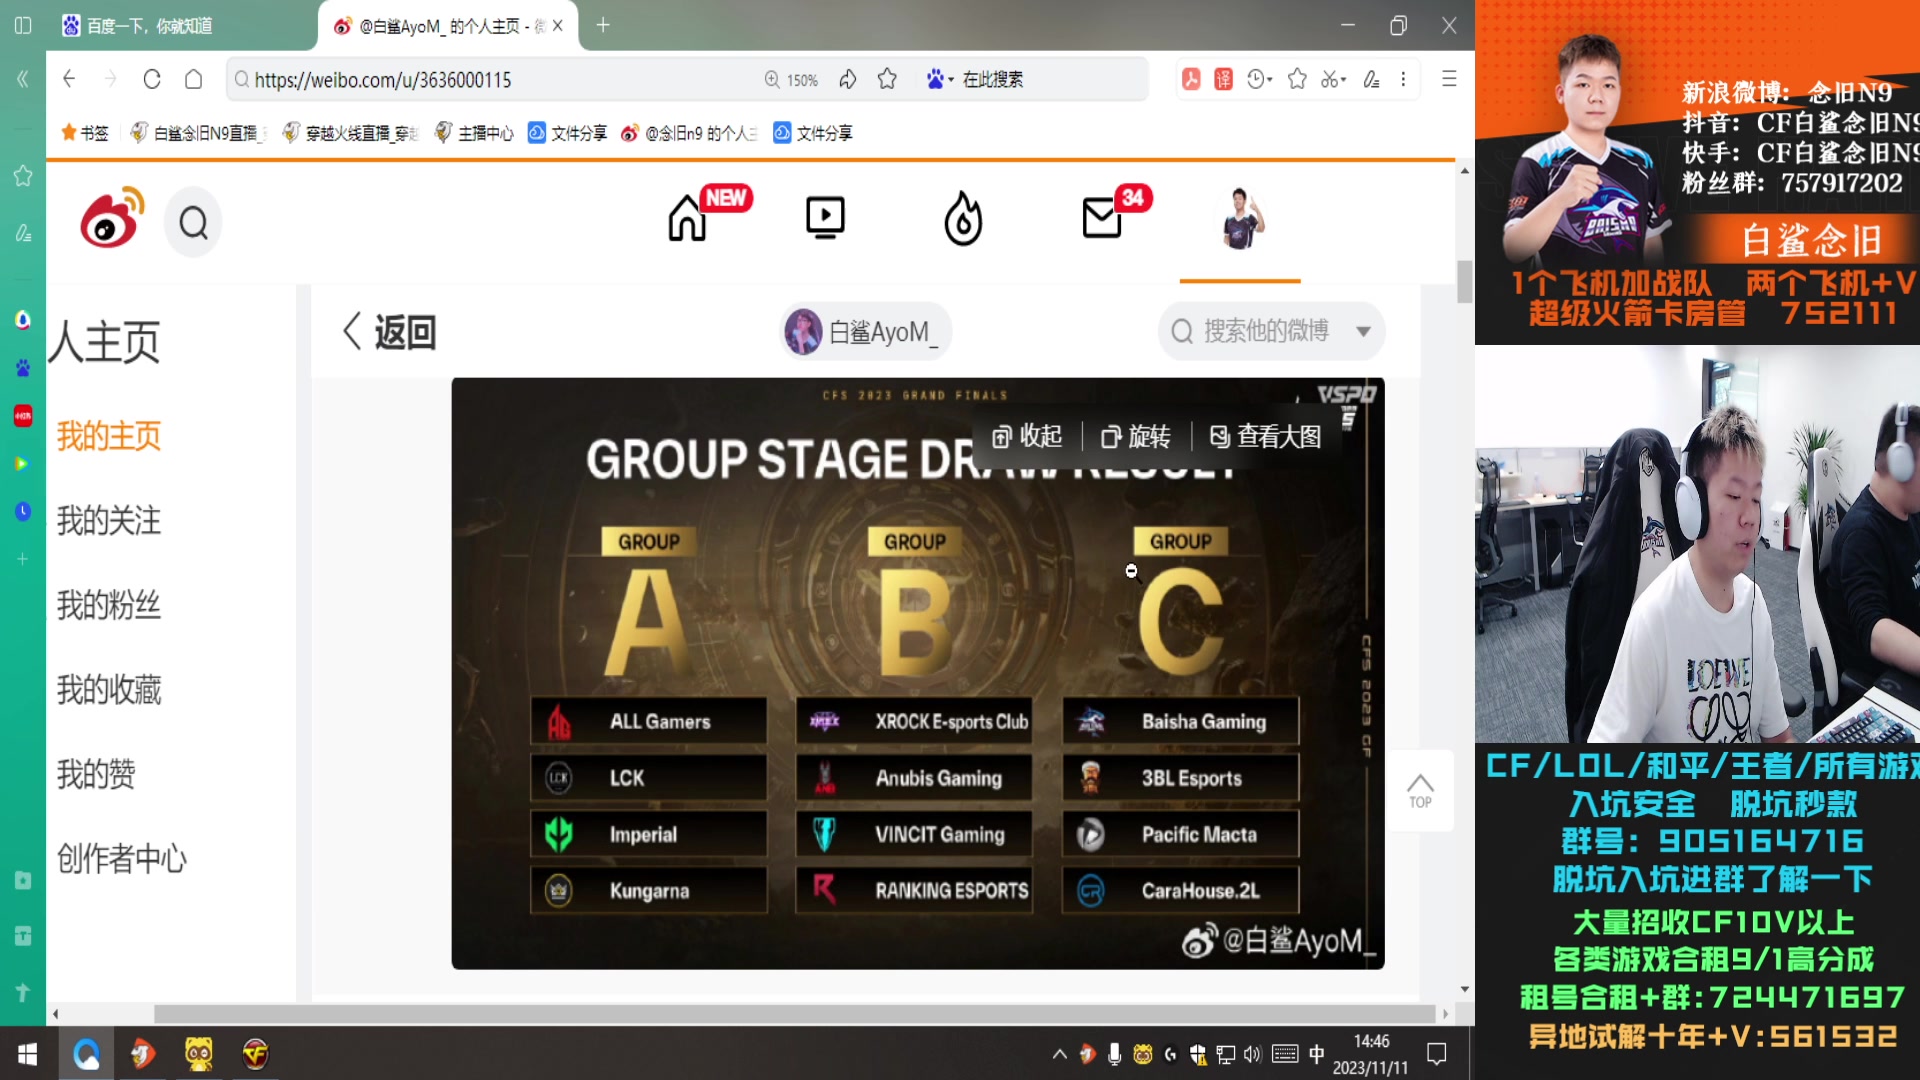Viewport: 1920px width, 1080px height.
Task: Open Weibo home via the house icon
Action: click(x=686, y=218)
